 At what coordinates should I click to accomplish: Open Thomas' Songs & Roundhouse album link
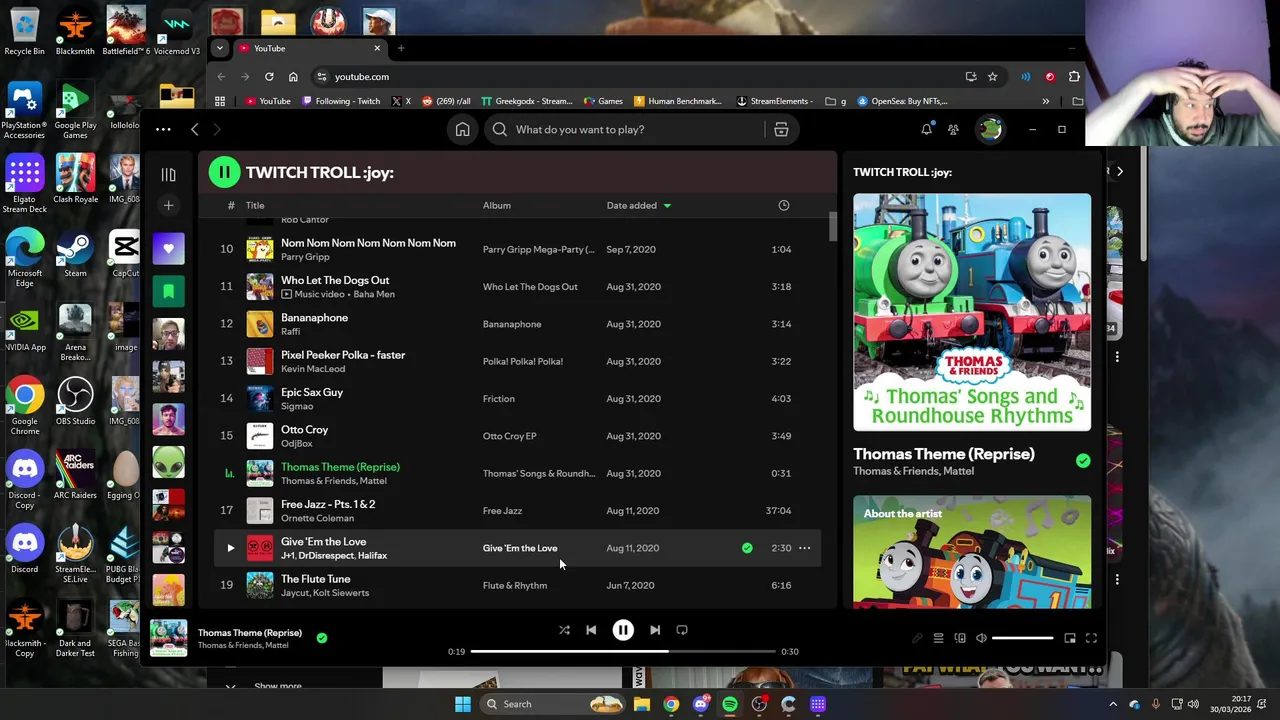(x=539, y=474)
